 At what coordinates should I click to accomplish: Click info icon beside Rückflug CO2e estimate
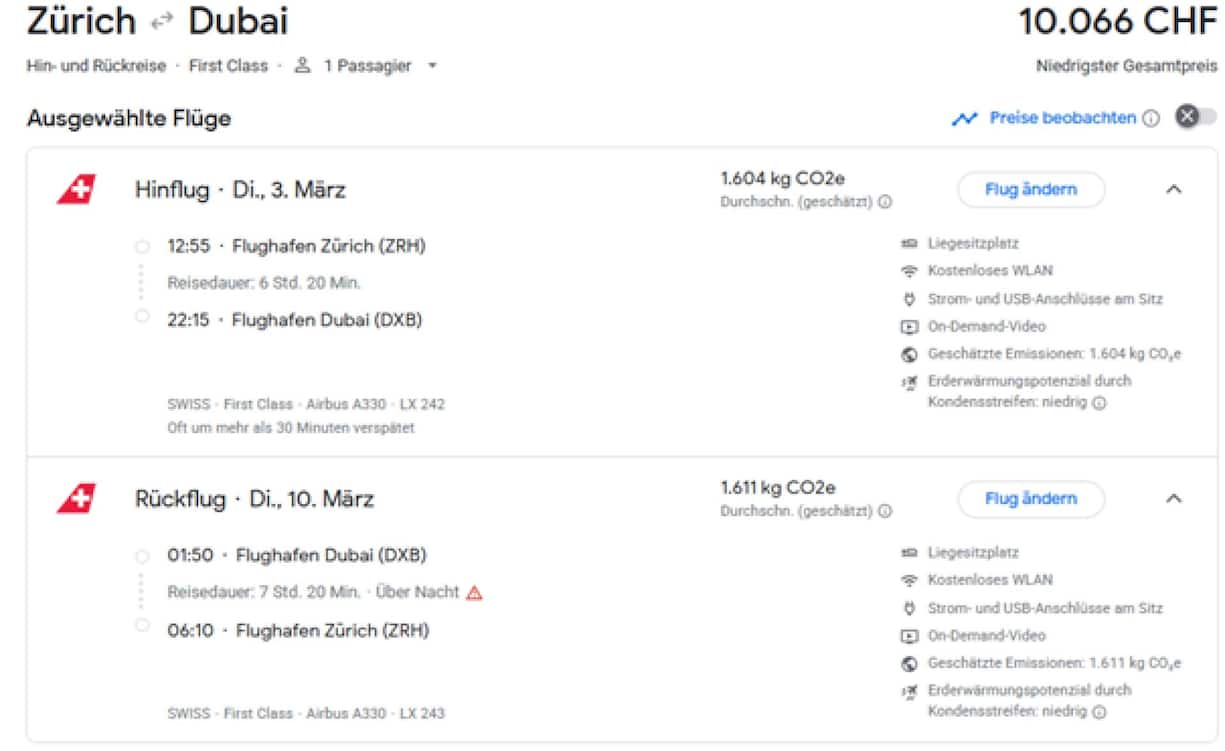pyautogui.click(x=885, y=511)
